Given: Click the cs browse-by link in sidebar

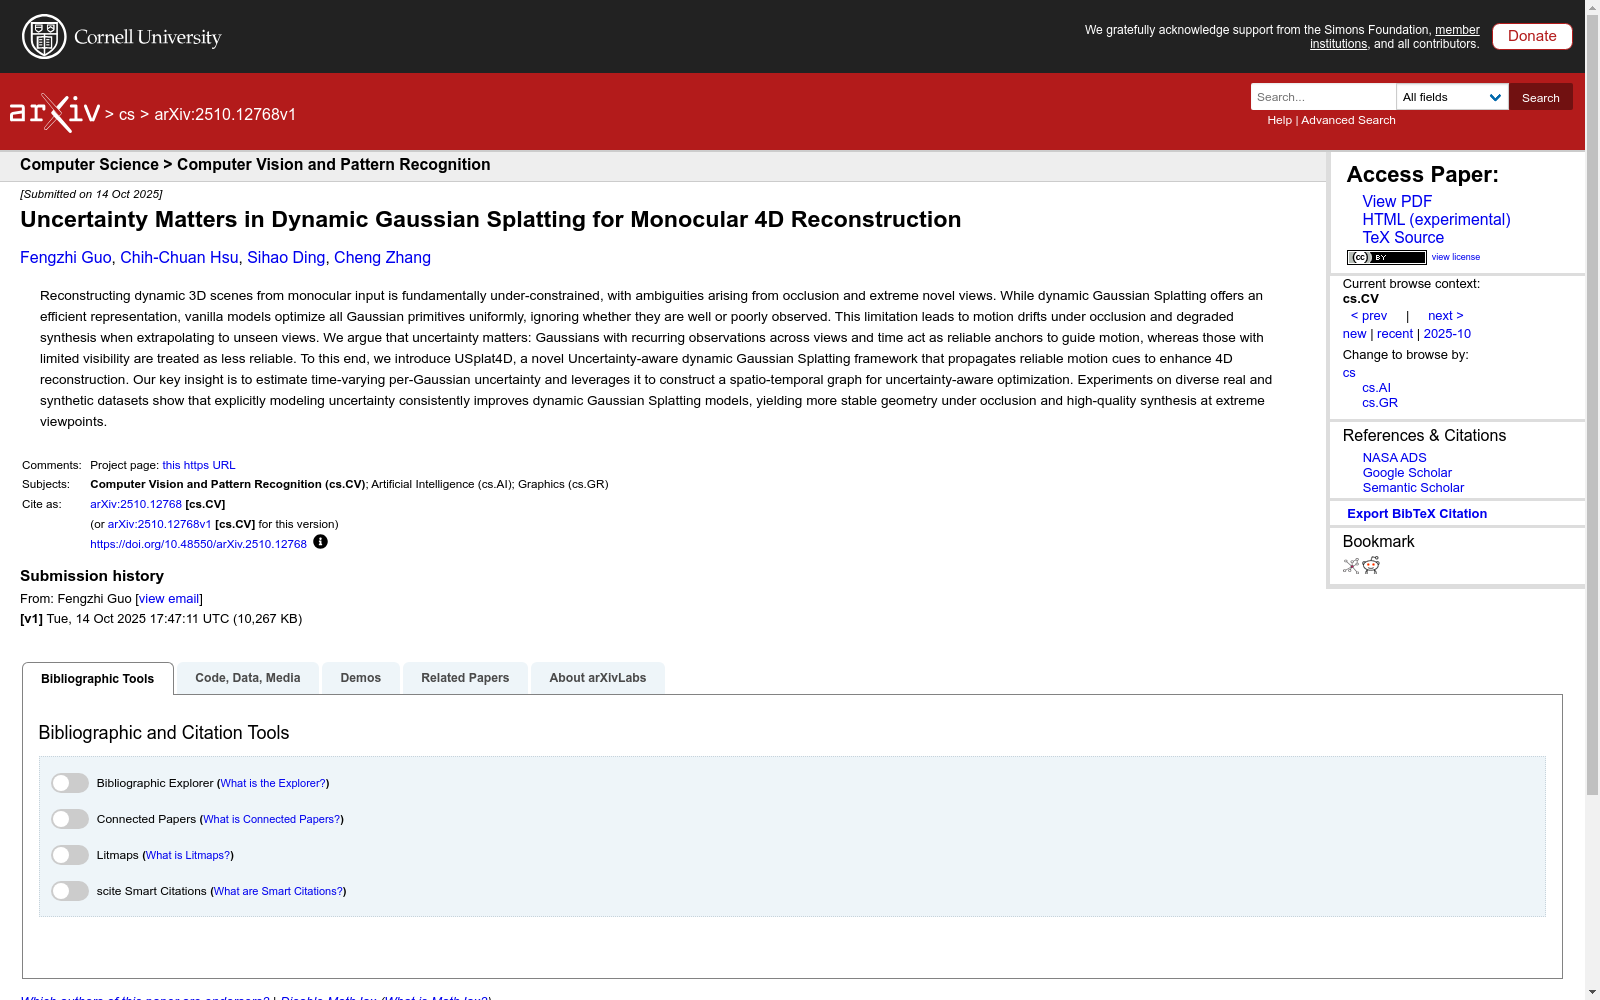Looking at the screenshot, I should tap(1349, 373).
